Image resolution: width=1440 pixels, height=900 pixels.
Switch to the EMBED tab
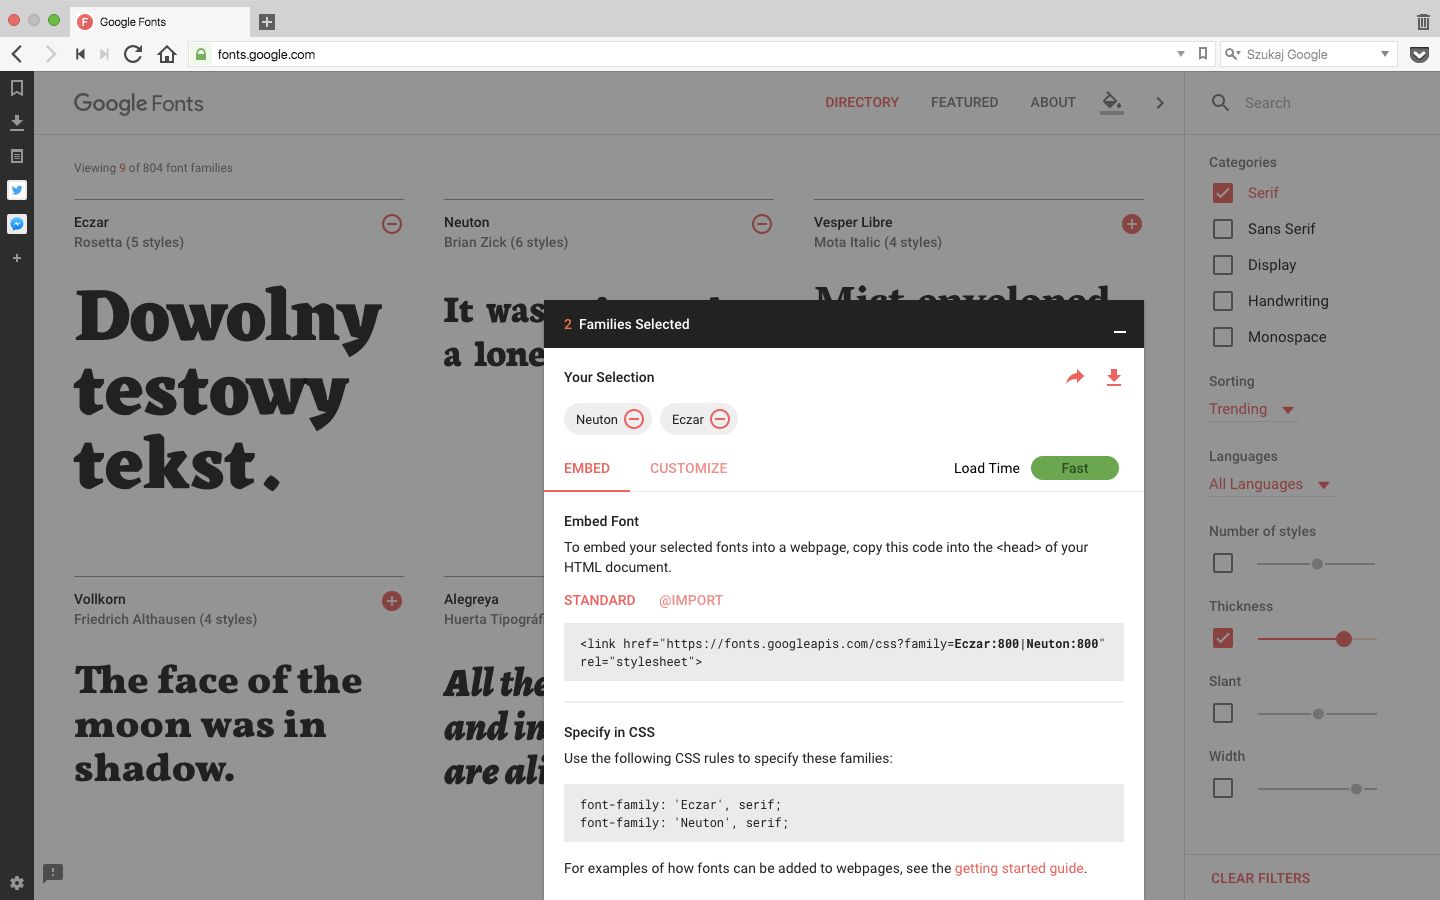[x=587, y=468]
